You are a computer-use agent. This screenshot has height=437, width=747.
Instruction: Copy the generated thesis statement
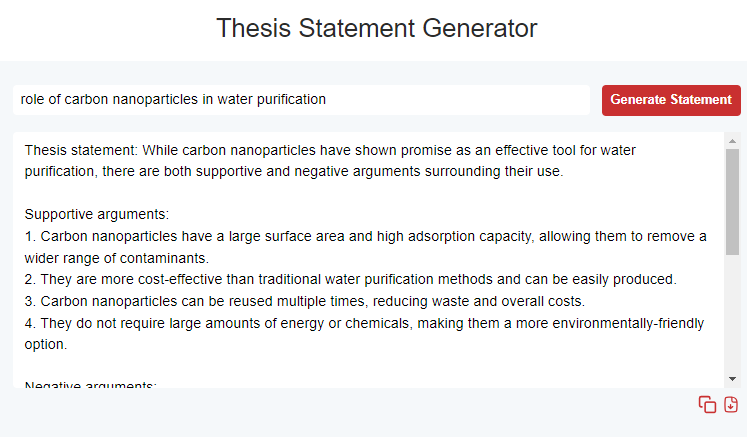(707, 404)
